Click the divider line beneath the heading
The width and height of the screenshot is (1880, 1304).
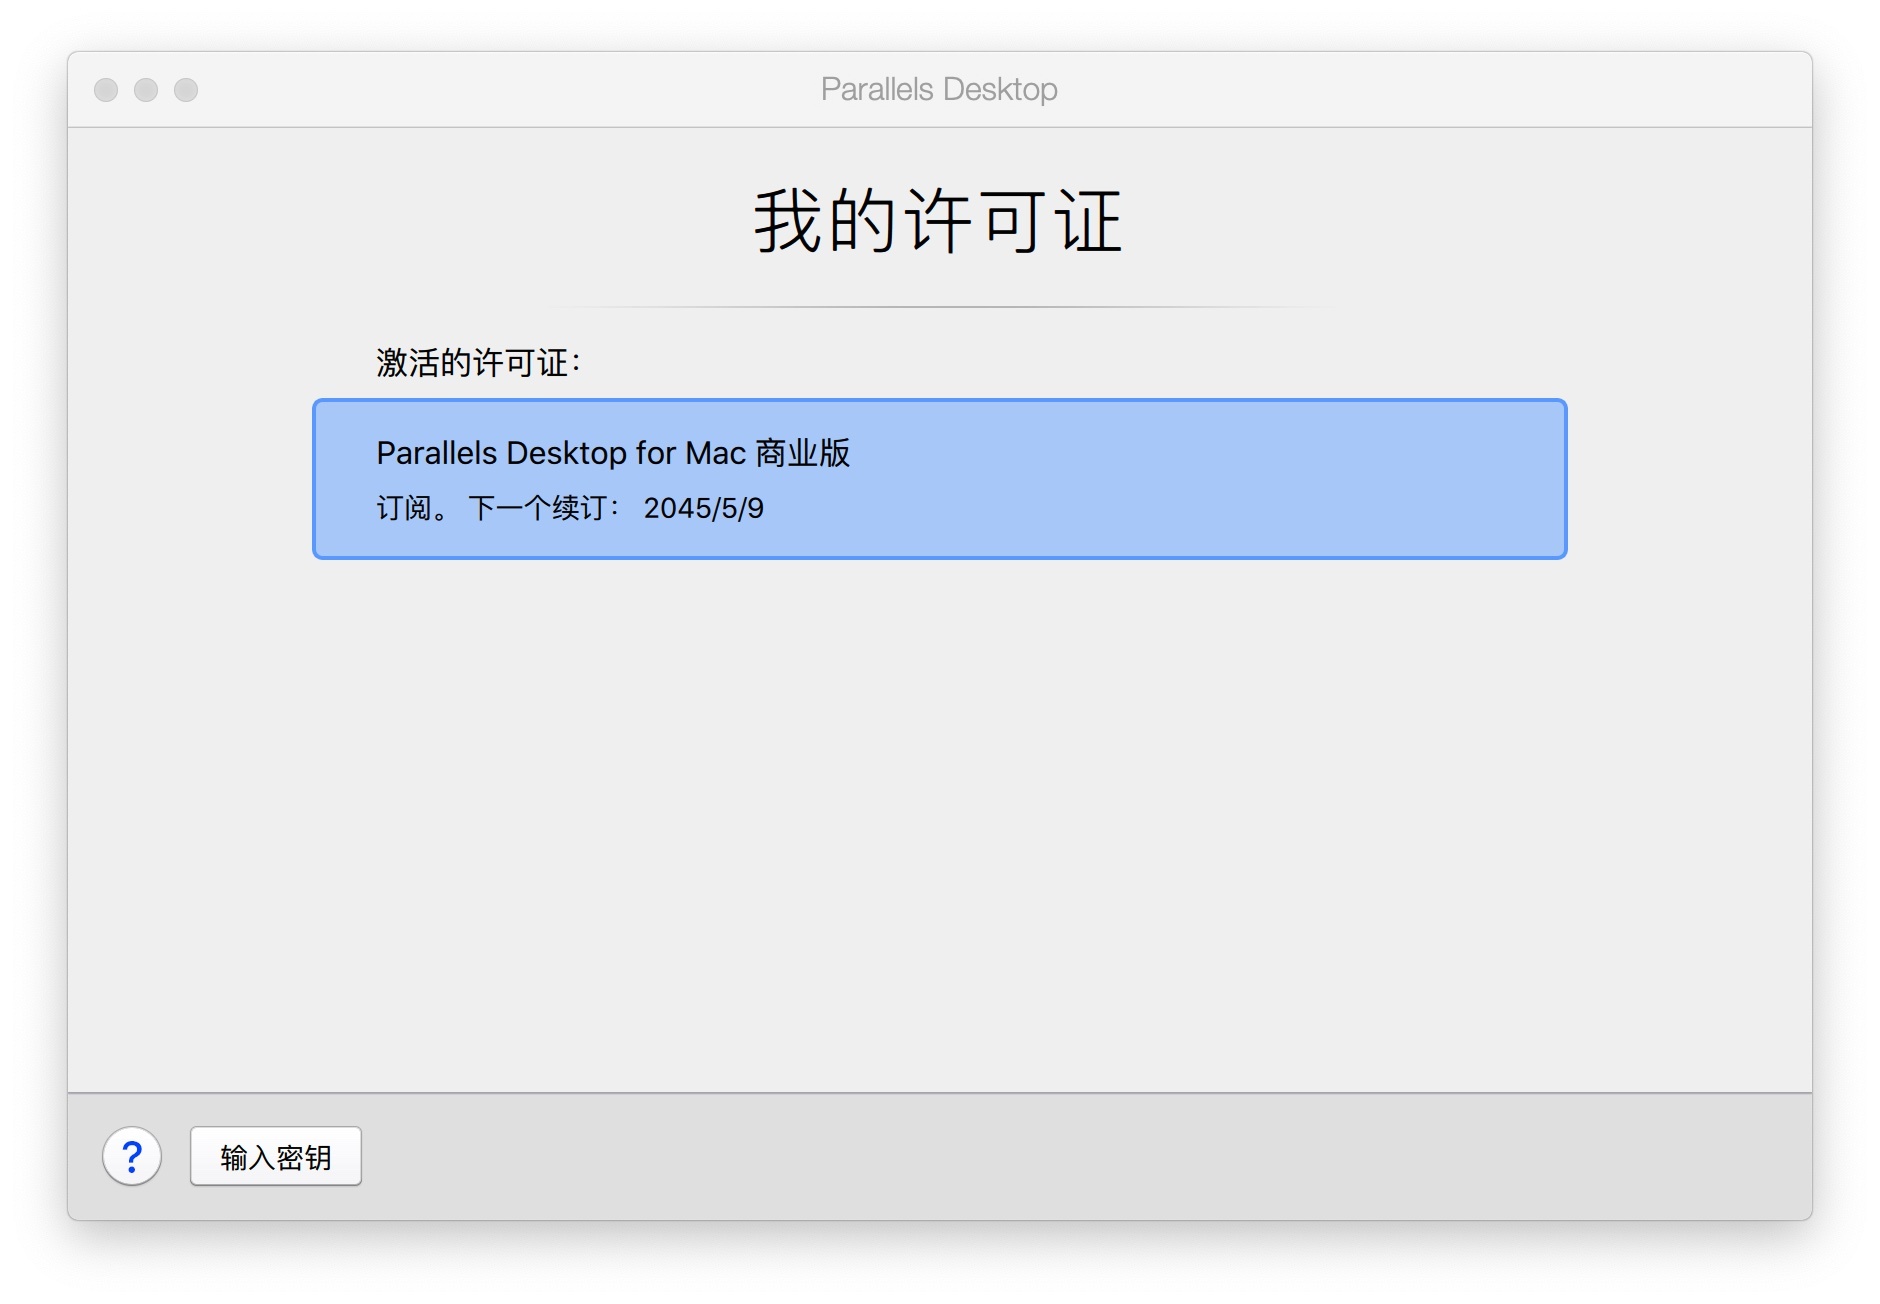(x=938, y=307)
